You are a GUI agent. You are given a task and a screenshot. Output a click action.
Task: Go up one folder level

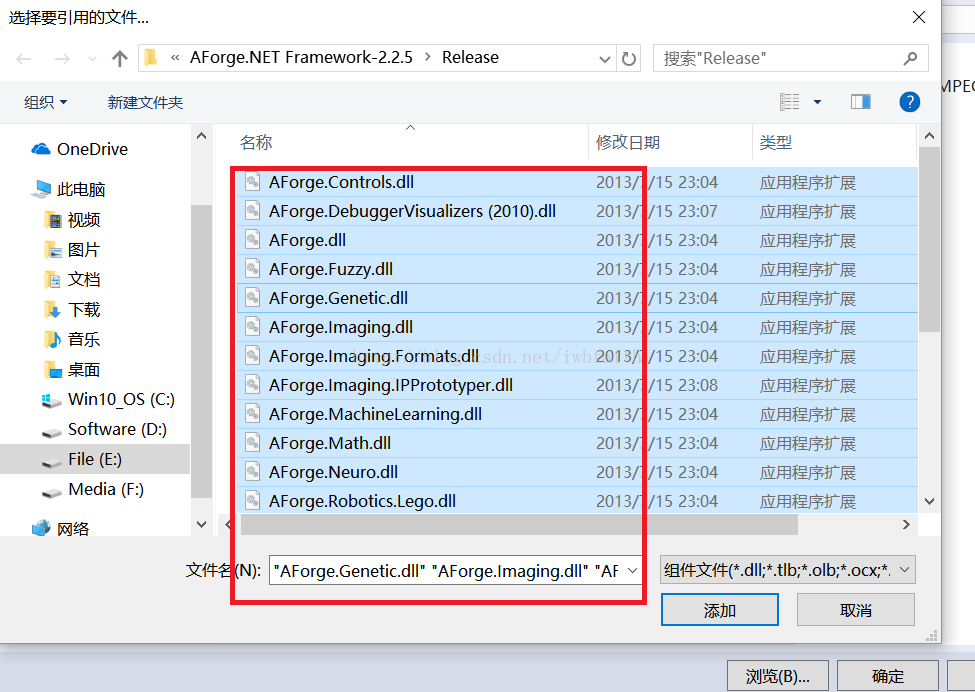119,58
